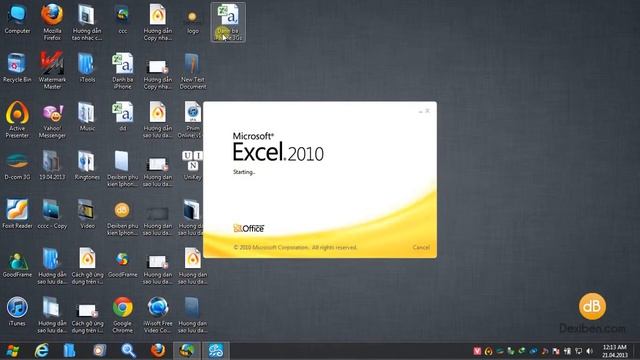Select the New Text Document file
Screen dimensions: 640x360
pos(193,71)
